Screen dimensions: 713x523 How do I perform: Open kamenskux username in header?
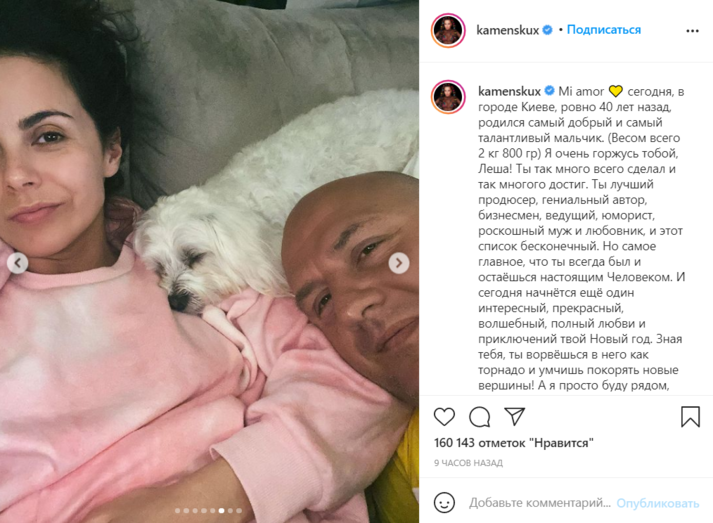click(507, 30)
